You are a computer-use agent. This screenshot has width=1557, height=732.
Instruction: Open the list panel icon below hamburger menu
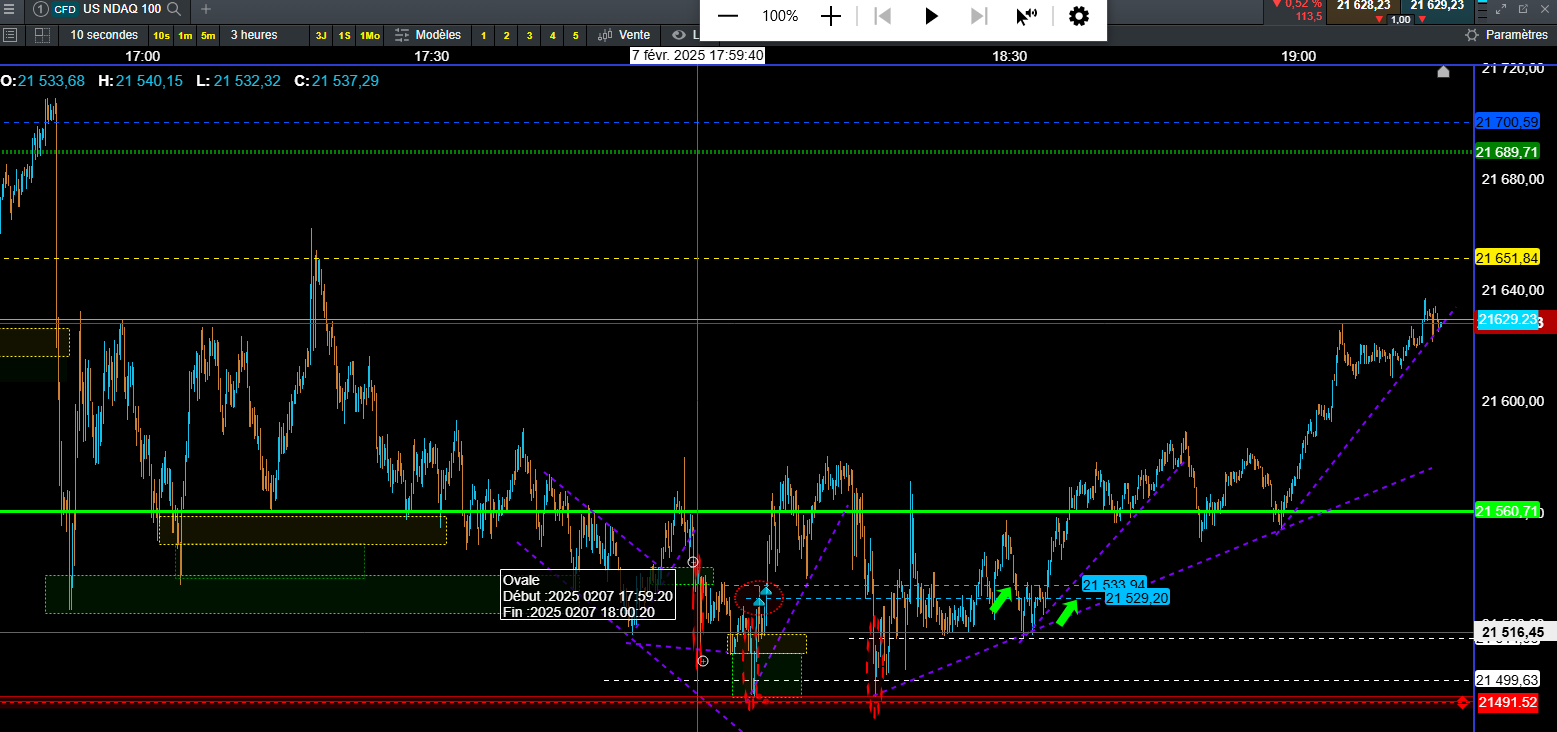click(x=11, y=35)
